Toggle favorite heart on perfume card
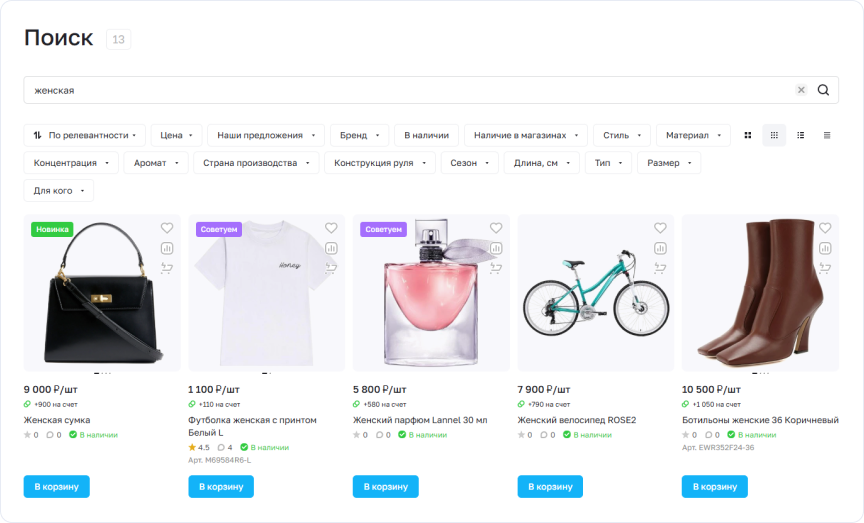Image resolution: width=864 pixels, height=523 pixels. (x=496, y=228)
